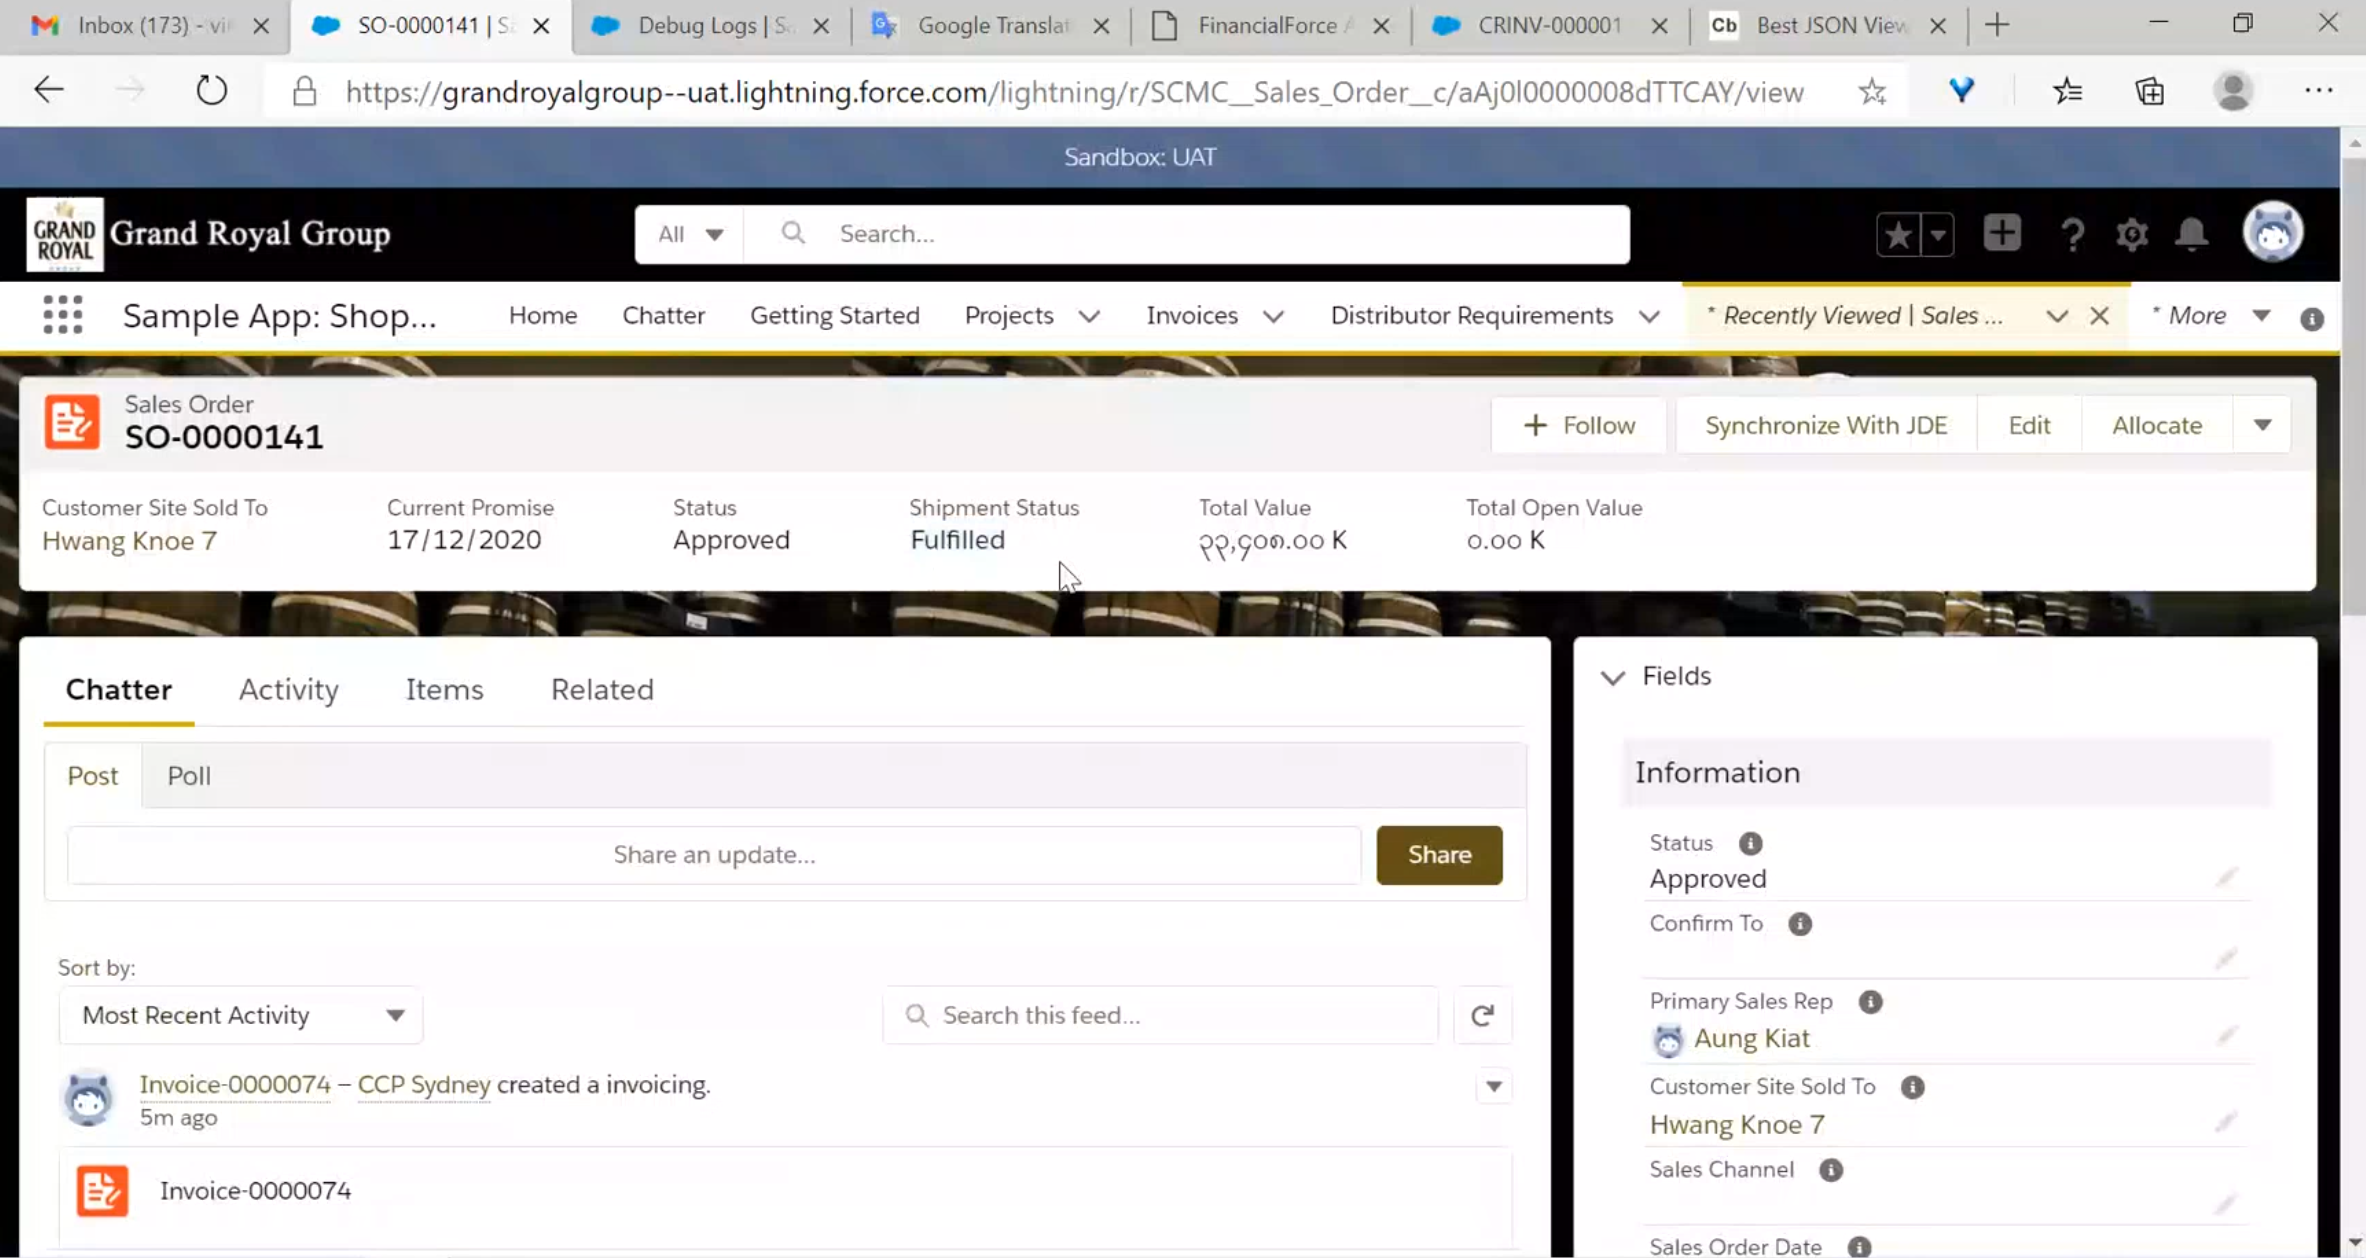Open the App Launcher grid icon
The image size is (2366, 1258).
point(62,315)
